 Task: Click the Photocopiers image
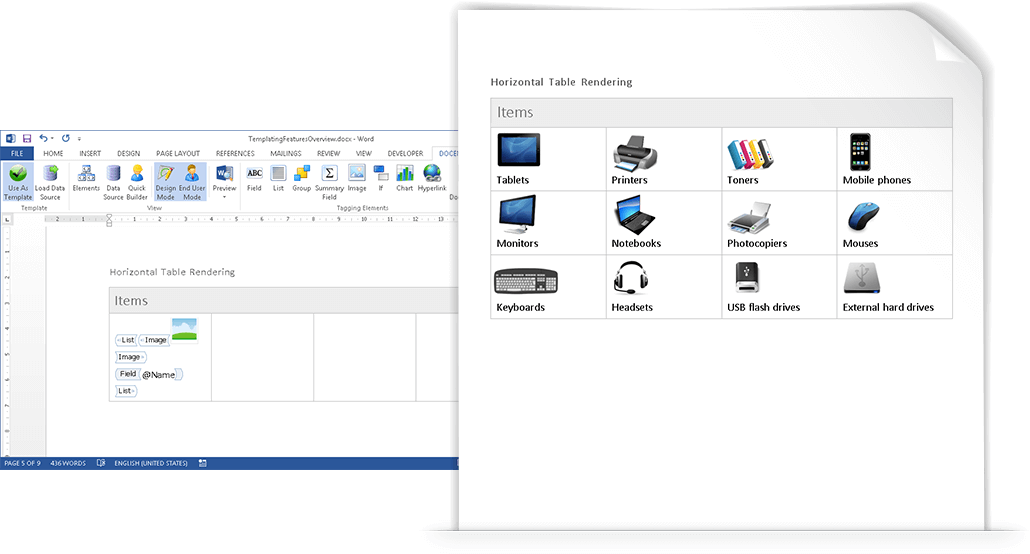(749, 218)
